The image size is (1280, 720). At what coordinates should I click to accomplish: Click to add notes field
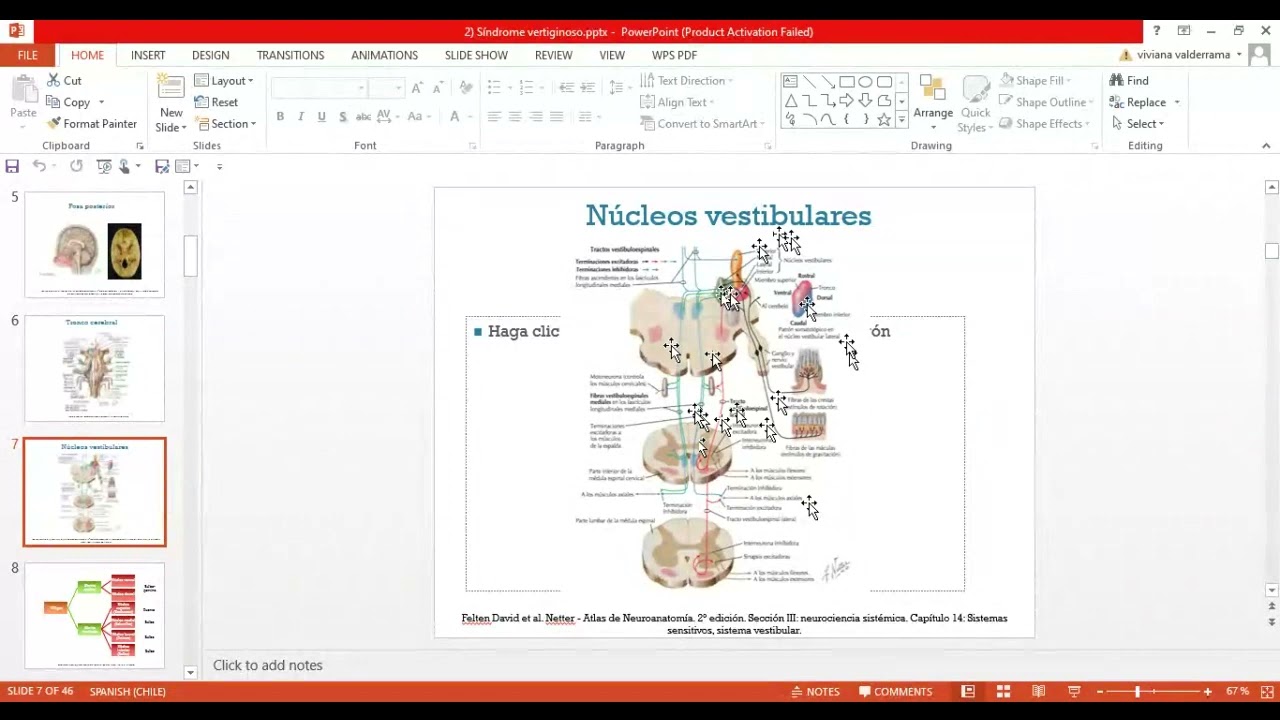pos(267,665)
